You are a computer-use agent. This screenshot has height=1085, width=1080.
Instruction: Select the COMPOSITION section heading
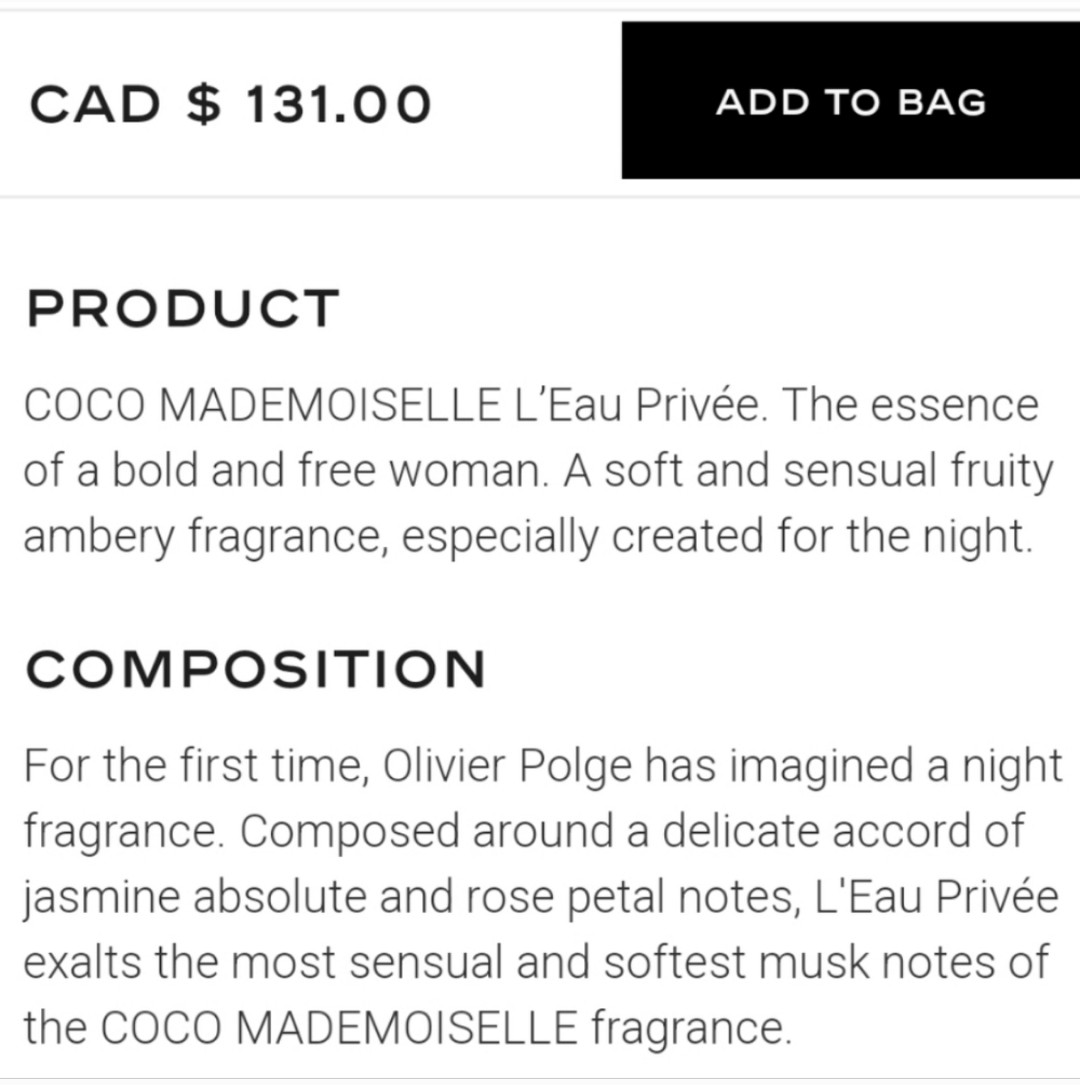[x=256, y=669]
